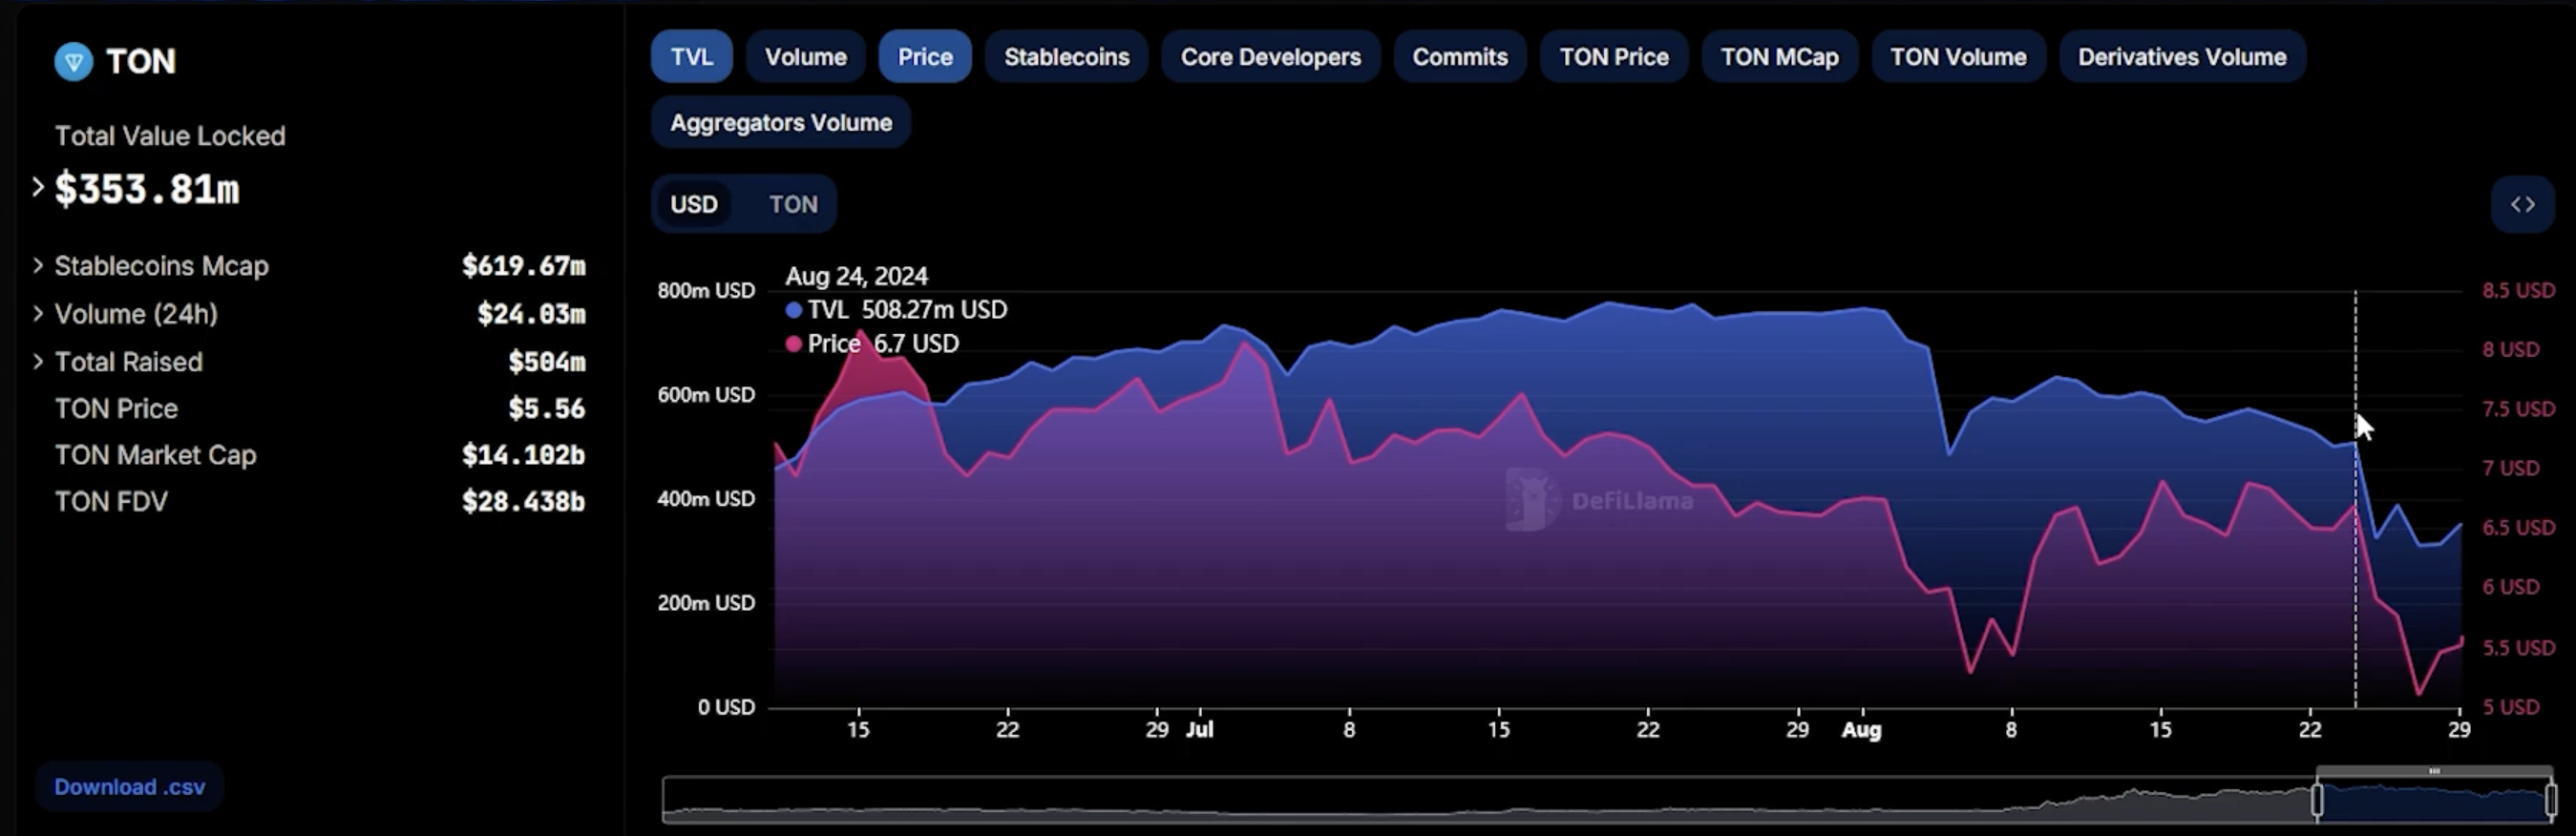
Task: Open the embed code chart icon
Action: pyautogui.click(x=2522, y=204)
